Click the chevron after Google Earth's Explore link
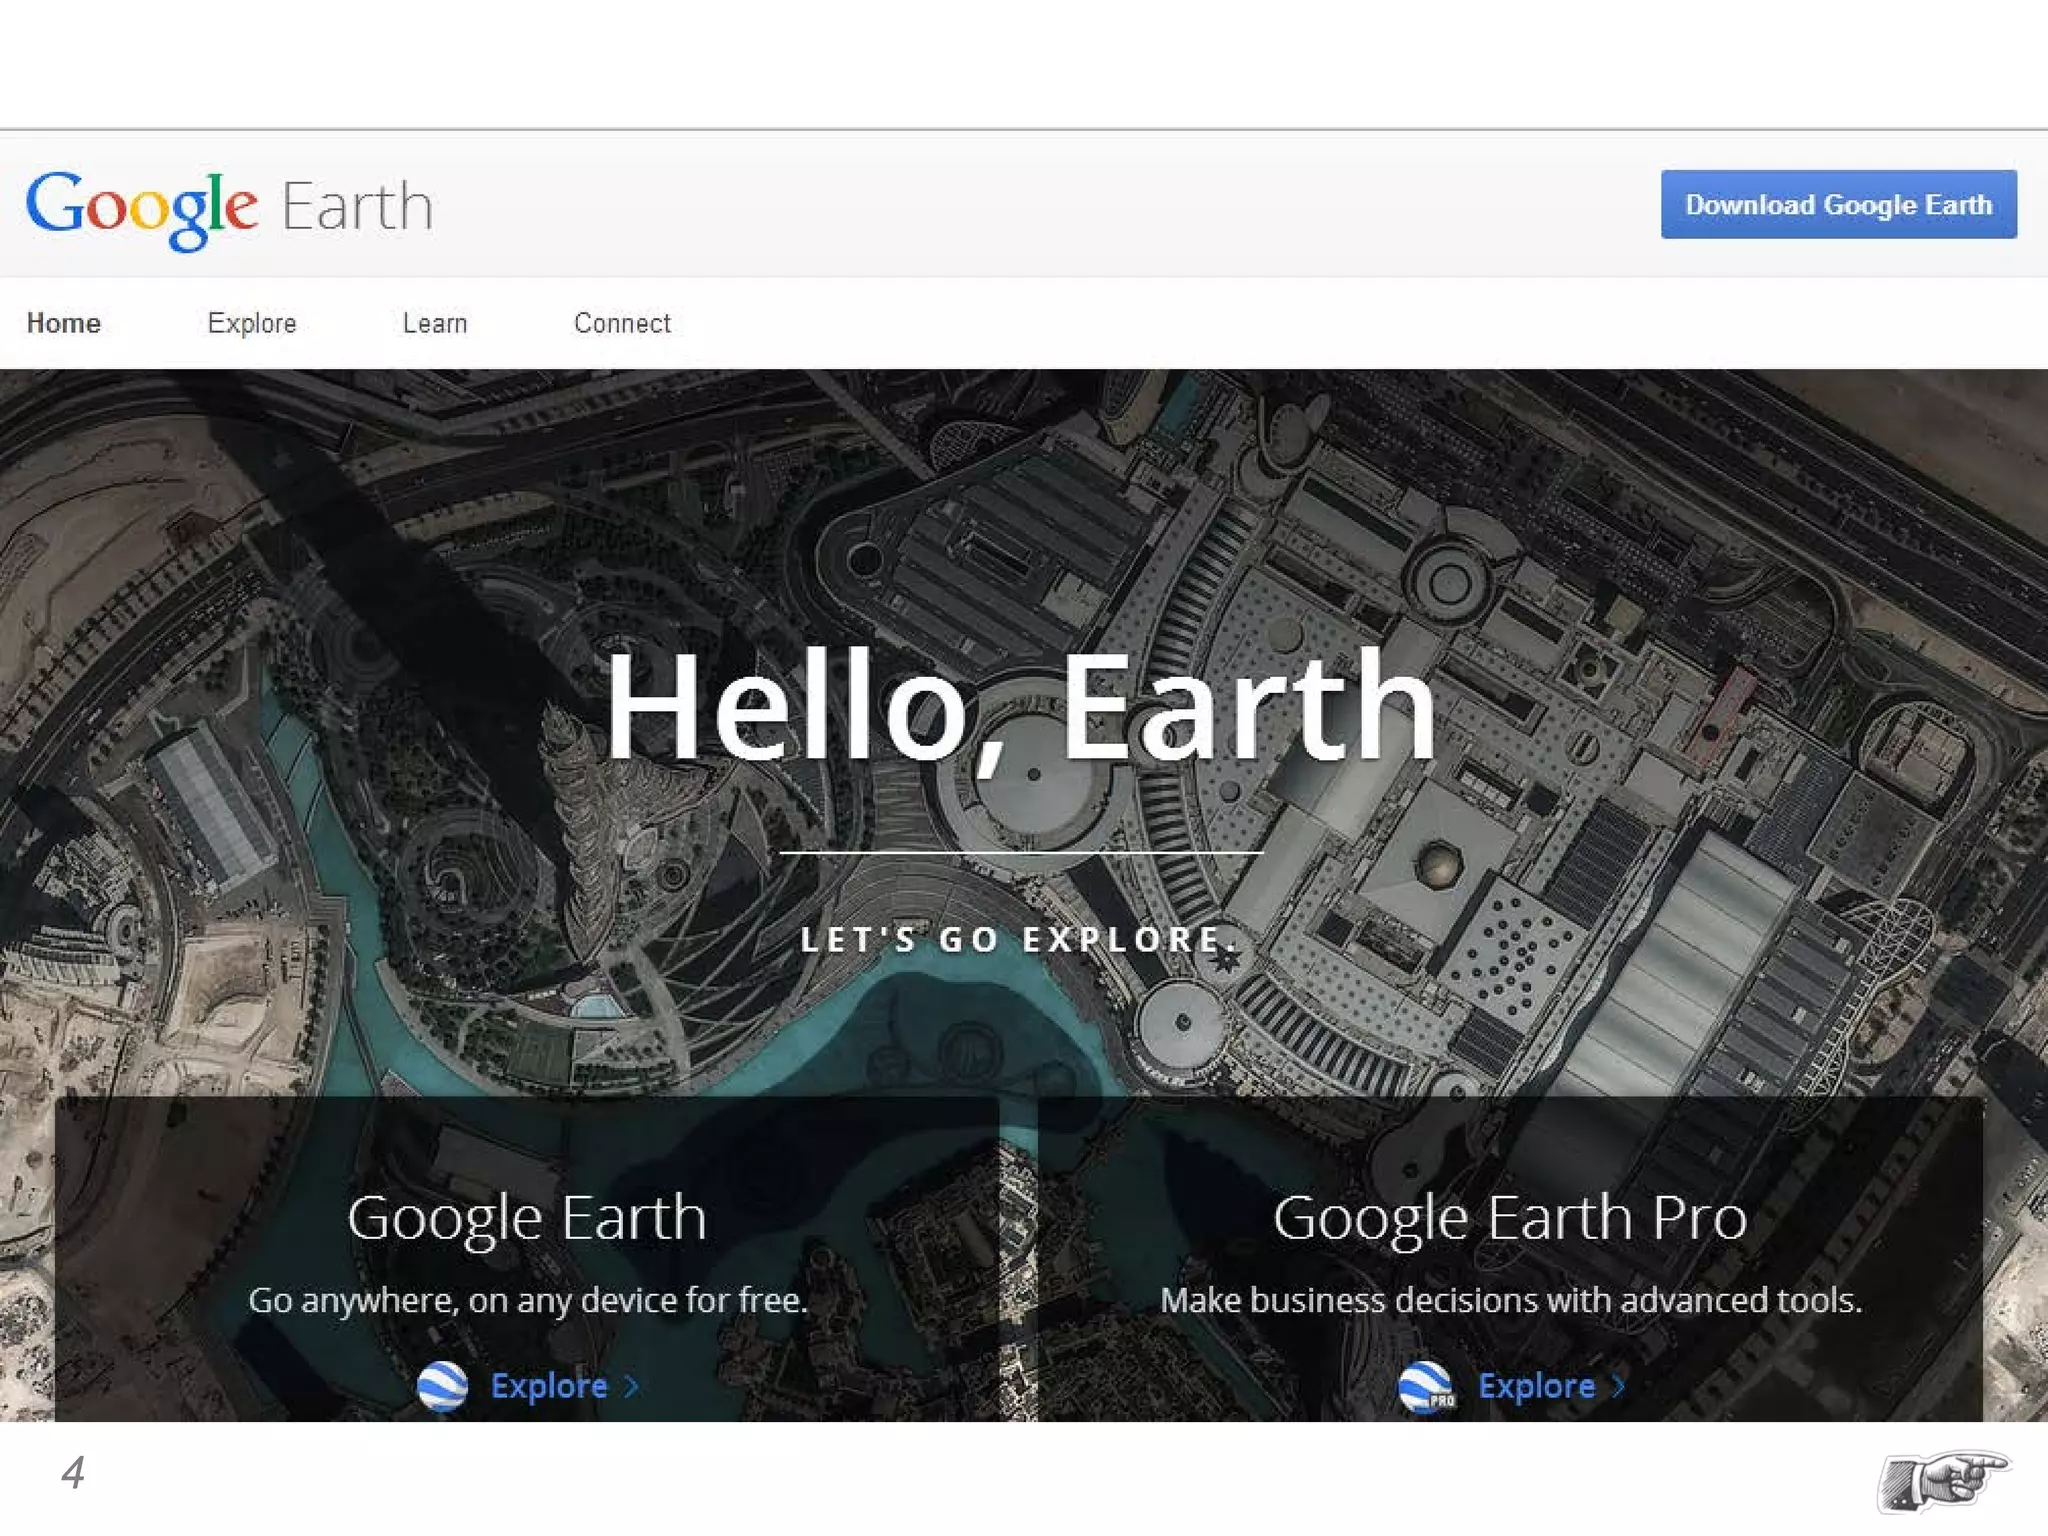The height and width of the screenshot is (1536, 2048). [631, 1386]
